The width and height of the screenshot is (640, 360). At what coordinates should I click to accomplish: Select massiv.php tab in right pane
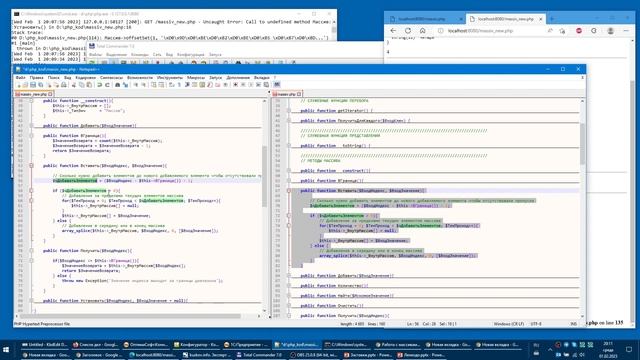pos(287,94)
